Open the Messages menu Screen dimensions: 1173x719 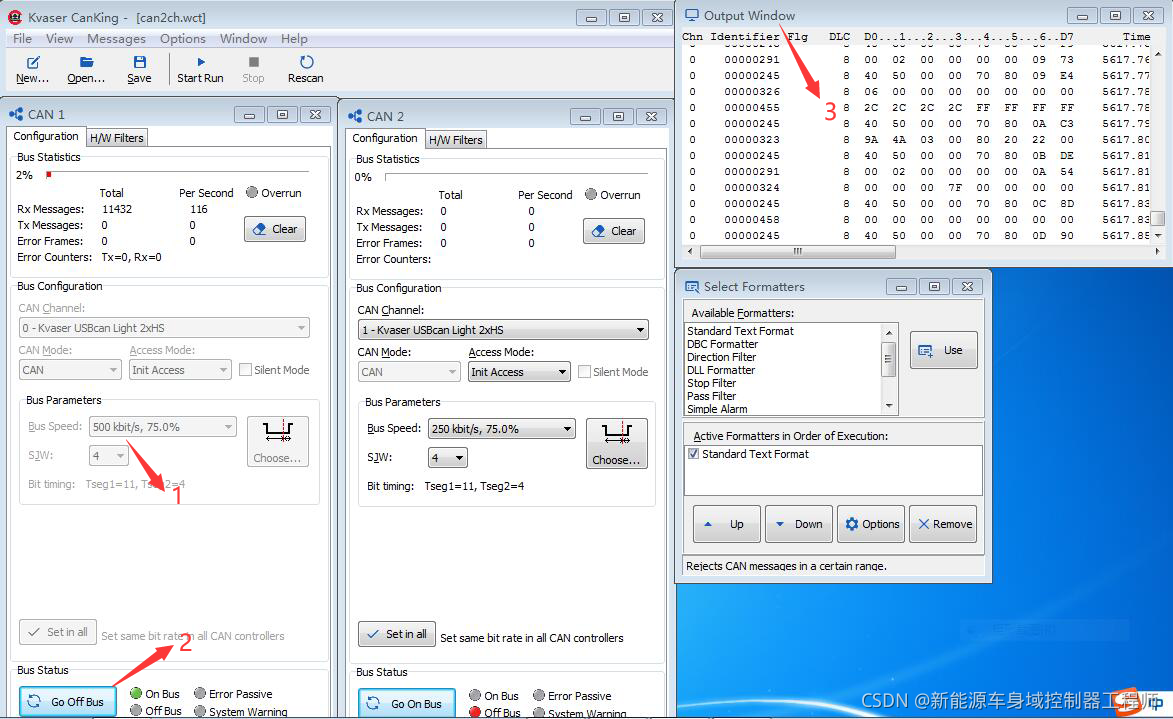click(x=116, y=39)
